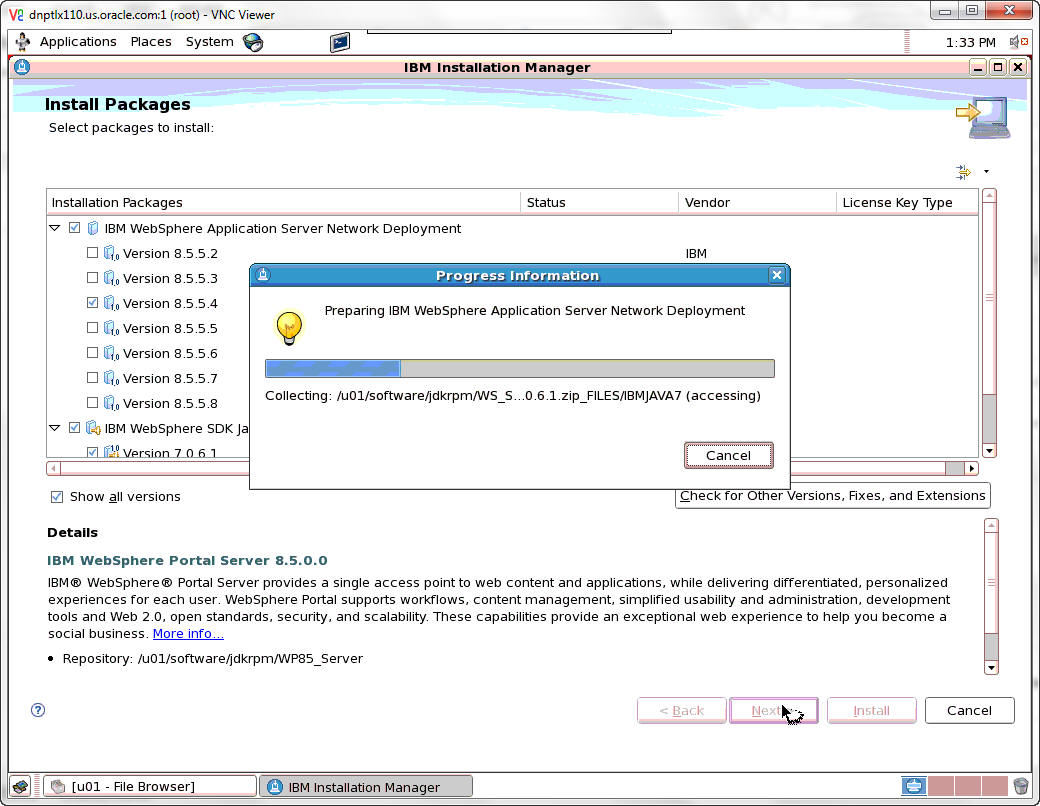Click package list scrollbar up arrow

pyautogui.click(x=990, y=196)
